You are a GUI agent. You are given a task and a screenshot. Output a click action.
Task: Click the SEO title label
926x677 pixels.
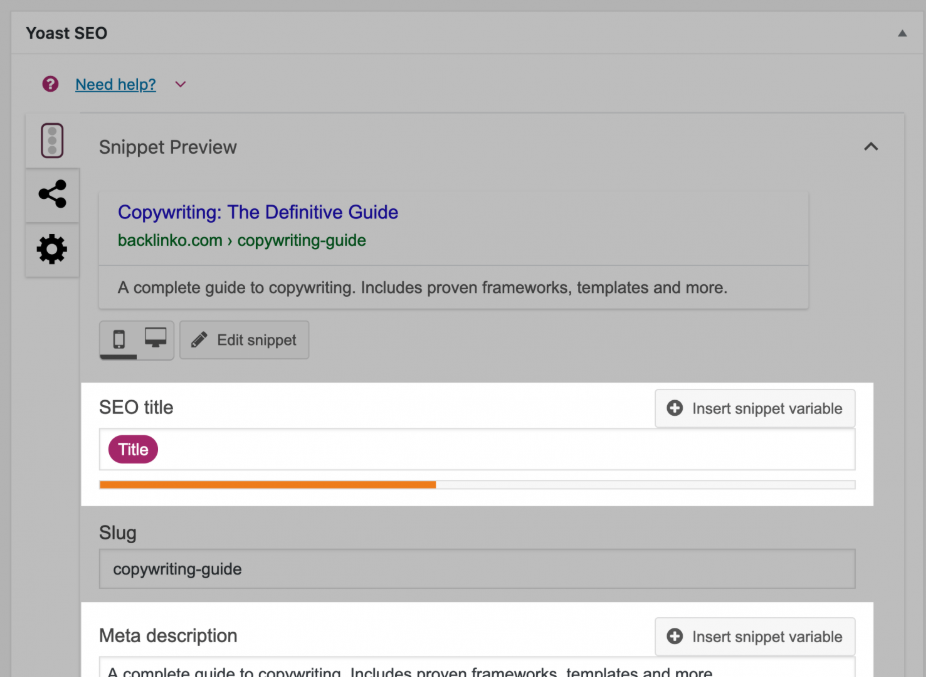pos(136,408)
